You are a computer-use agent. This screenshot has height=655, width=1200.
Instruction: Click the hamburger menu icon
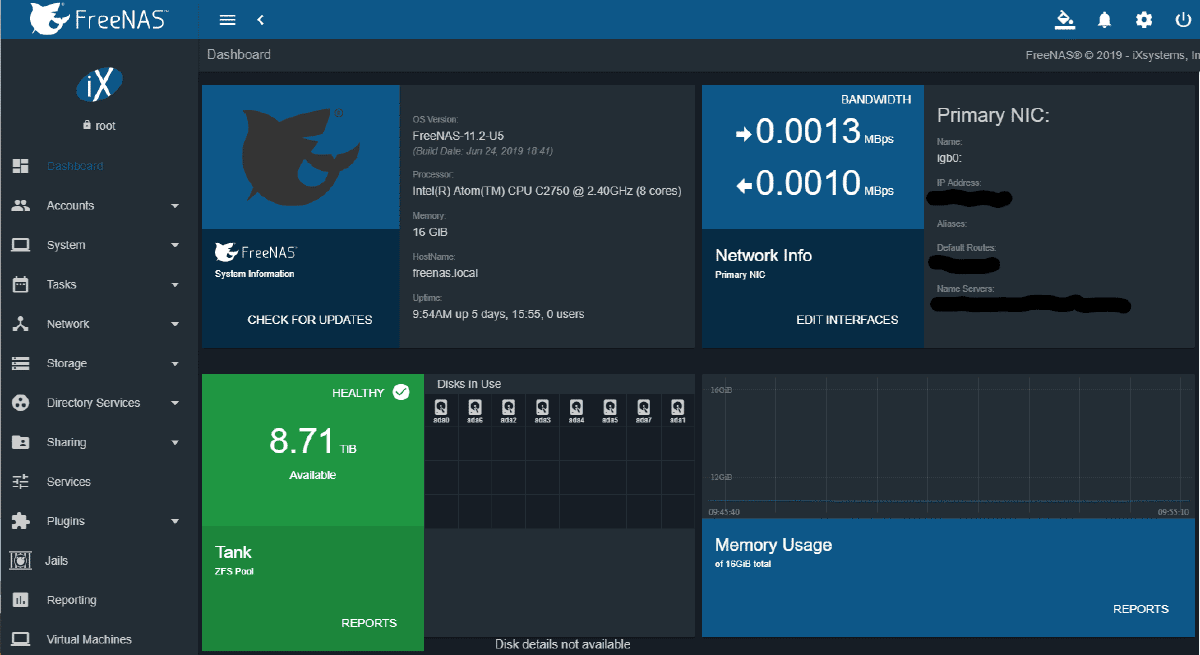click(x=227, y=19)
